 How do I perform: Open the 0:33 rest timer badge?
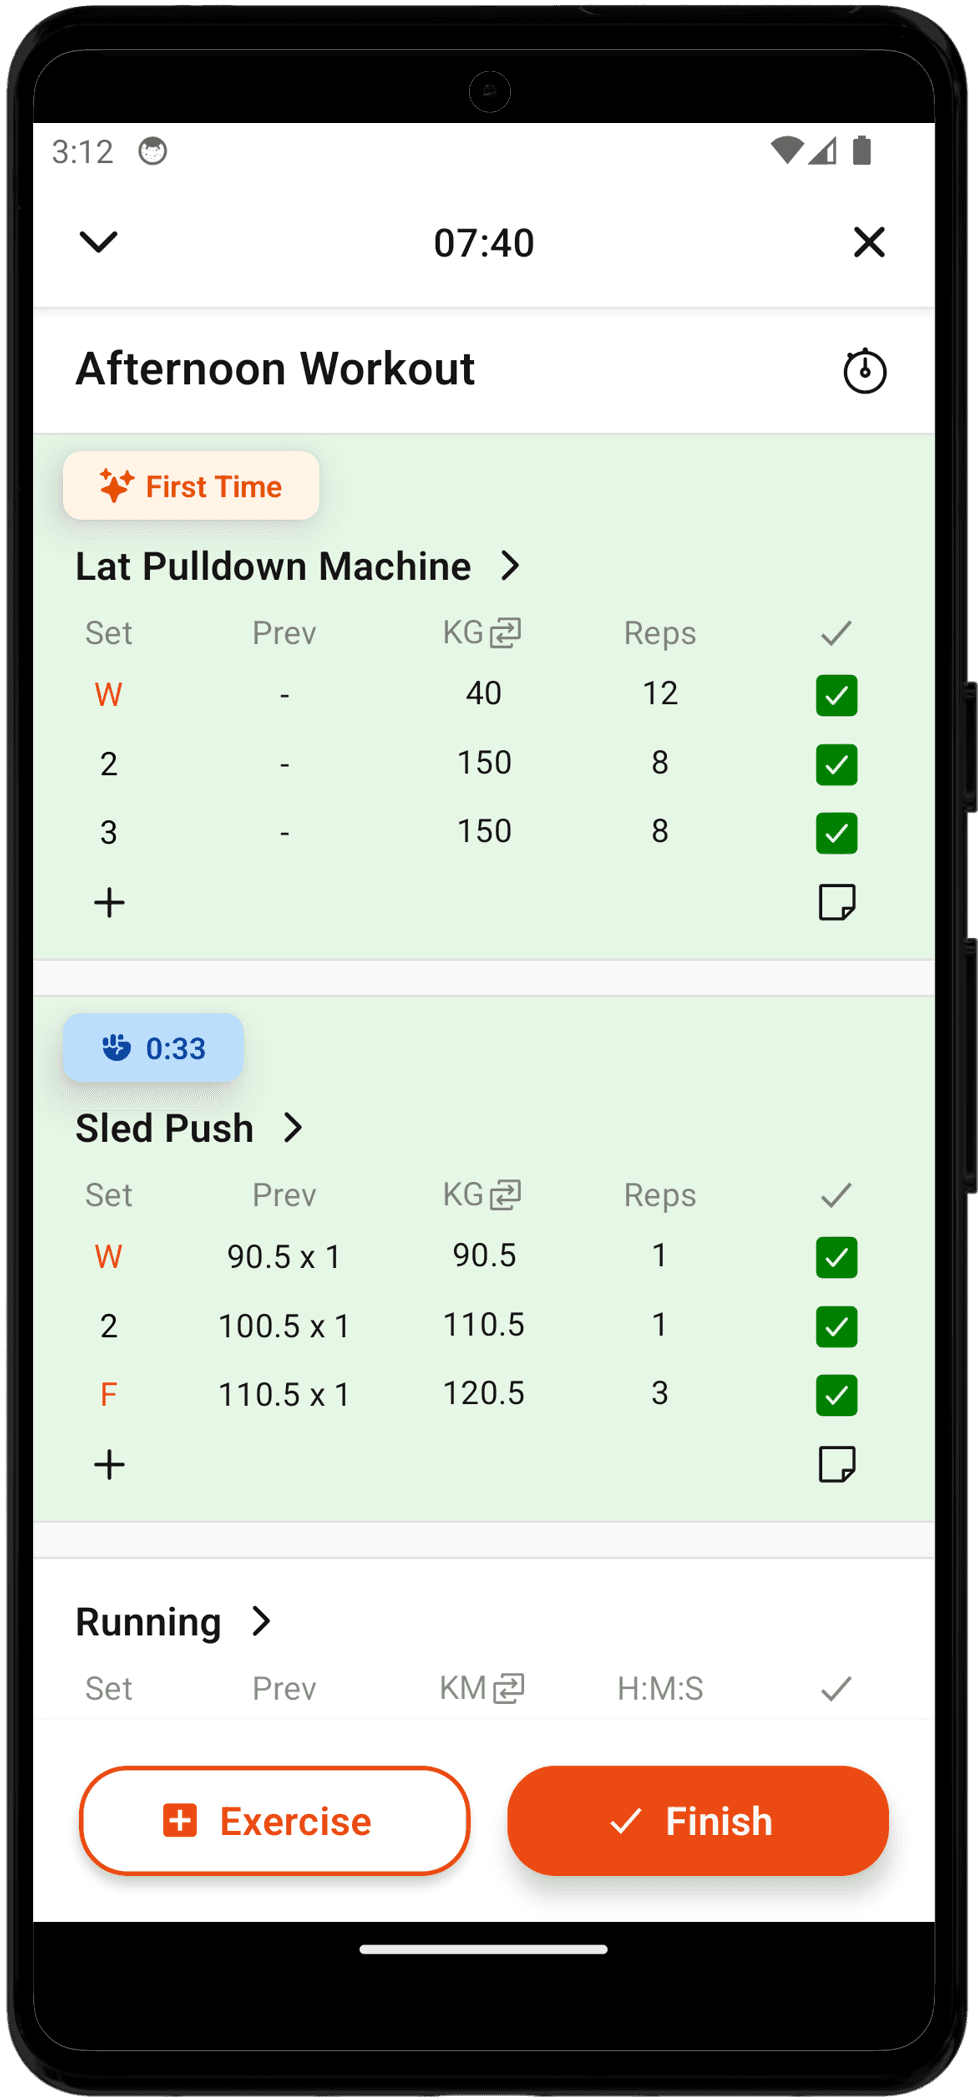point(152,1048)
